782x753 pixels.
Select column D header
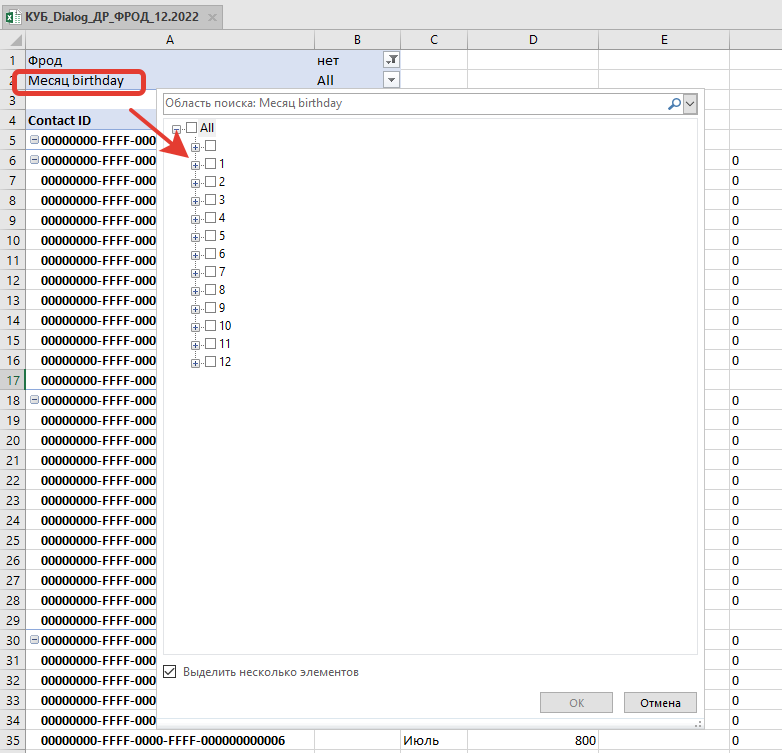pyautogui.click(x=533, y=39)
